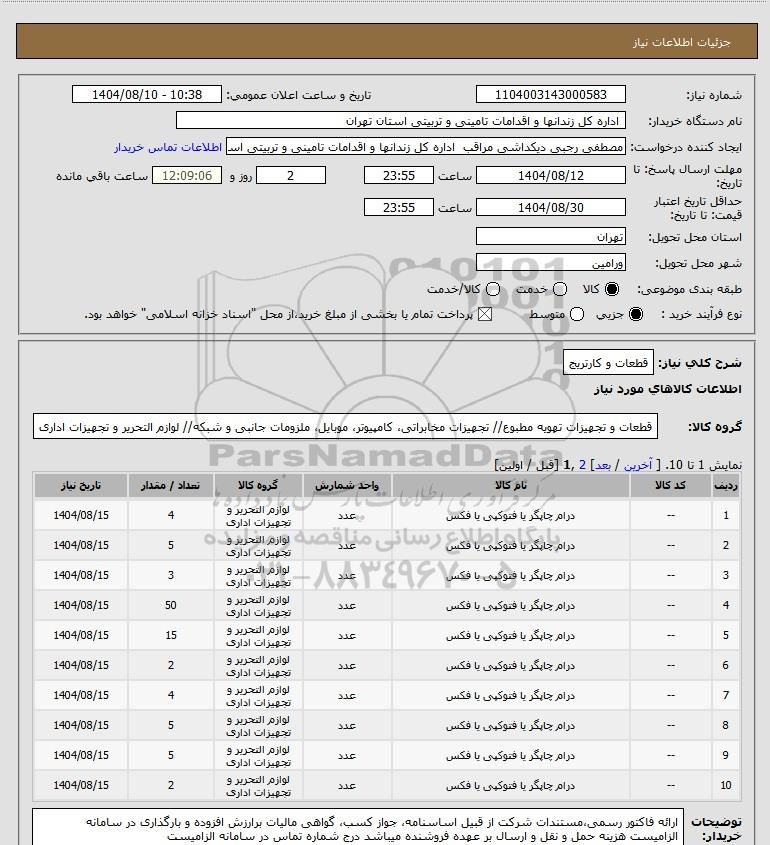The width and height of the screenshot is (770, 845).
Task: Click row number 6 cell
Action: [725, 666]
